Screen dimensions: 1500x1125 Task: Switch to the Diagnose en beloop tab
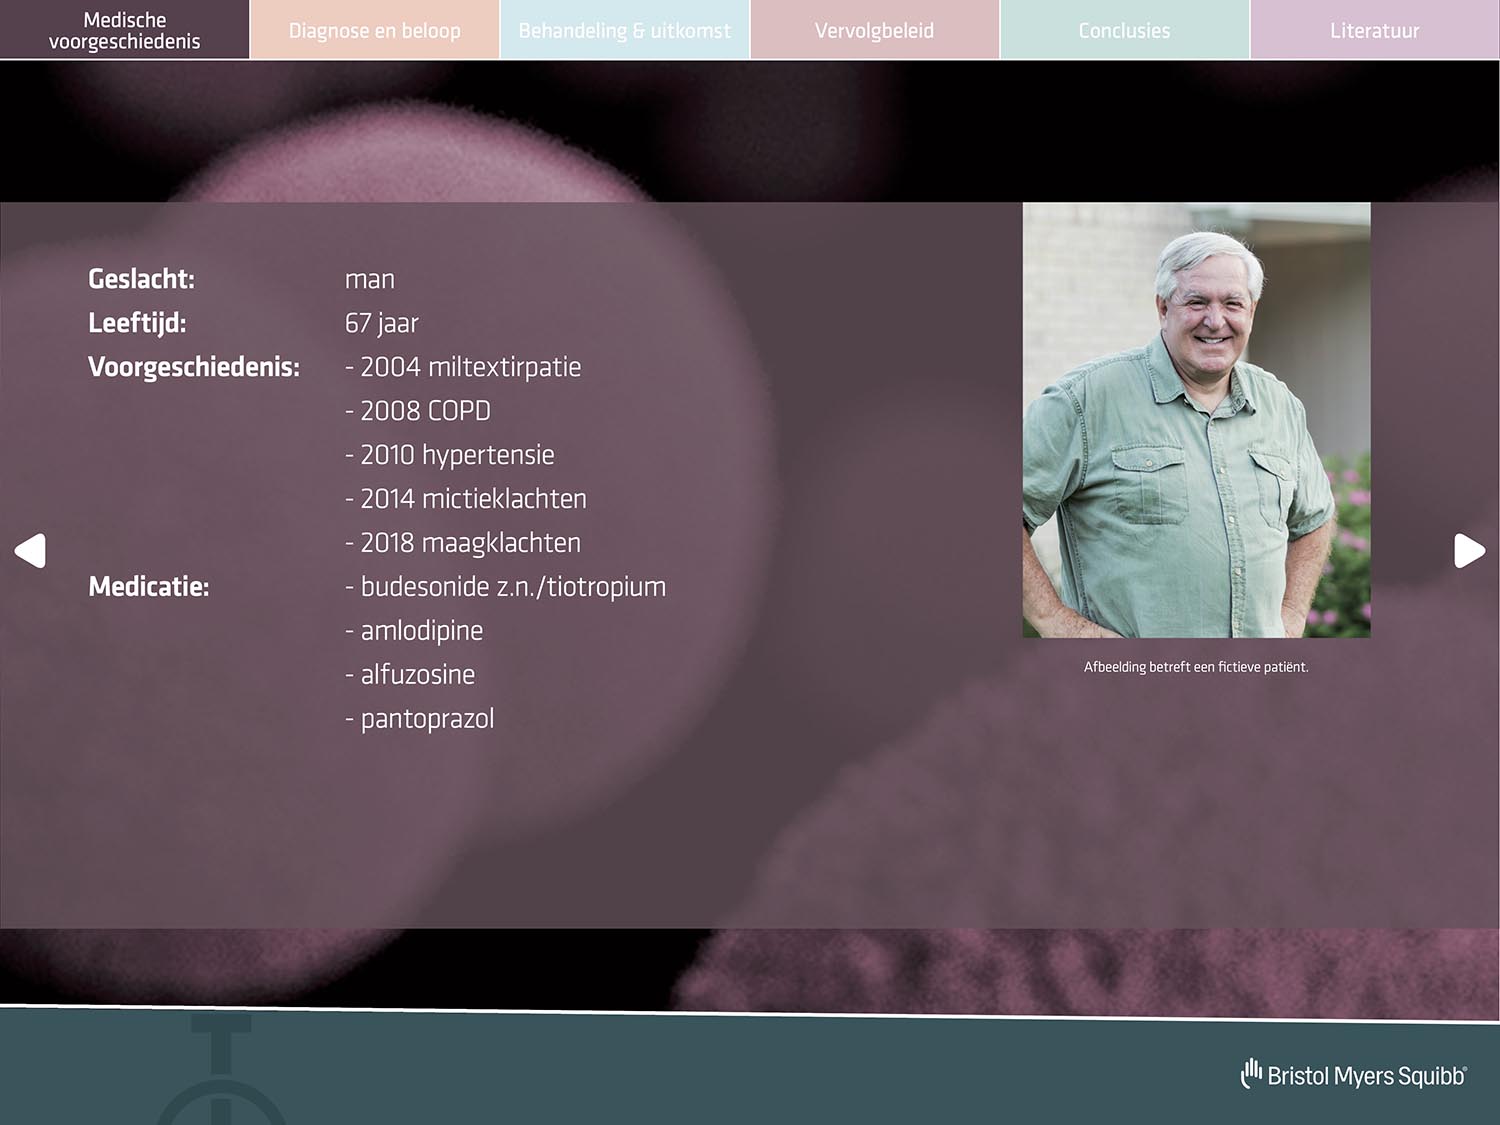[375, 30]
